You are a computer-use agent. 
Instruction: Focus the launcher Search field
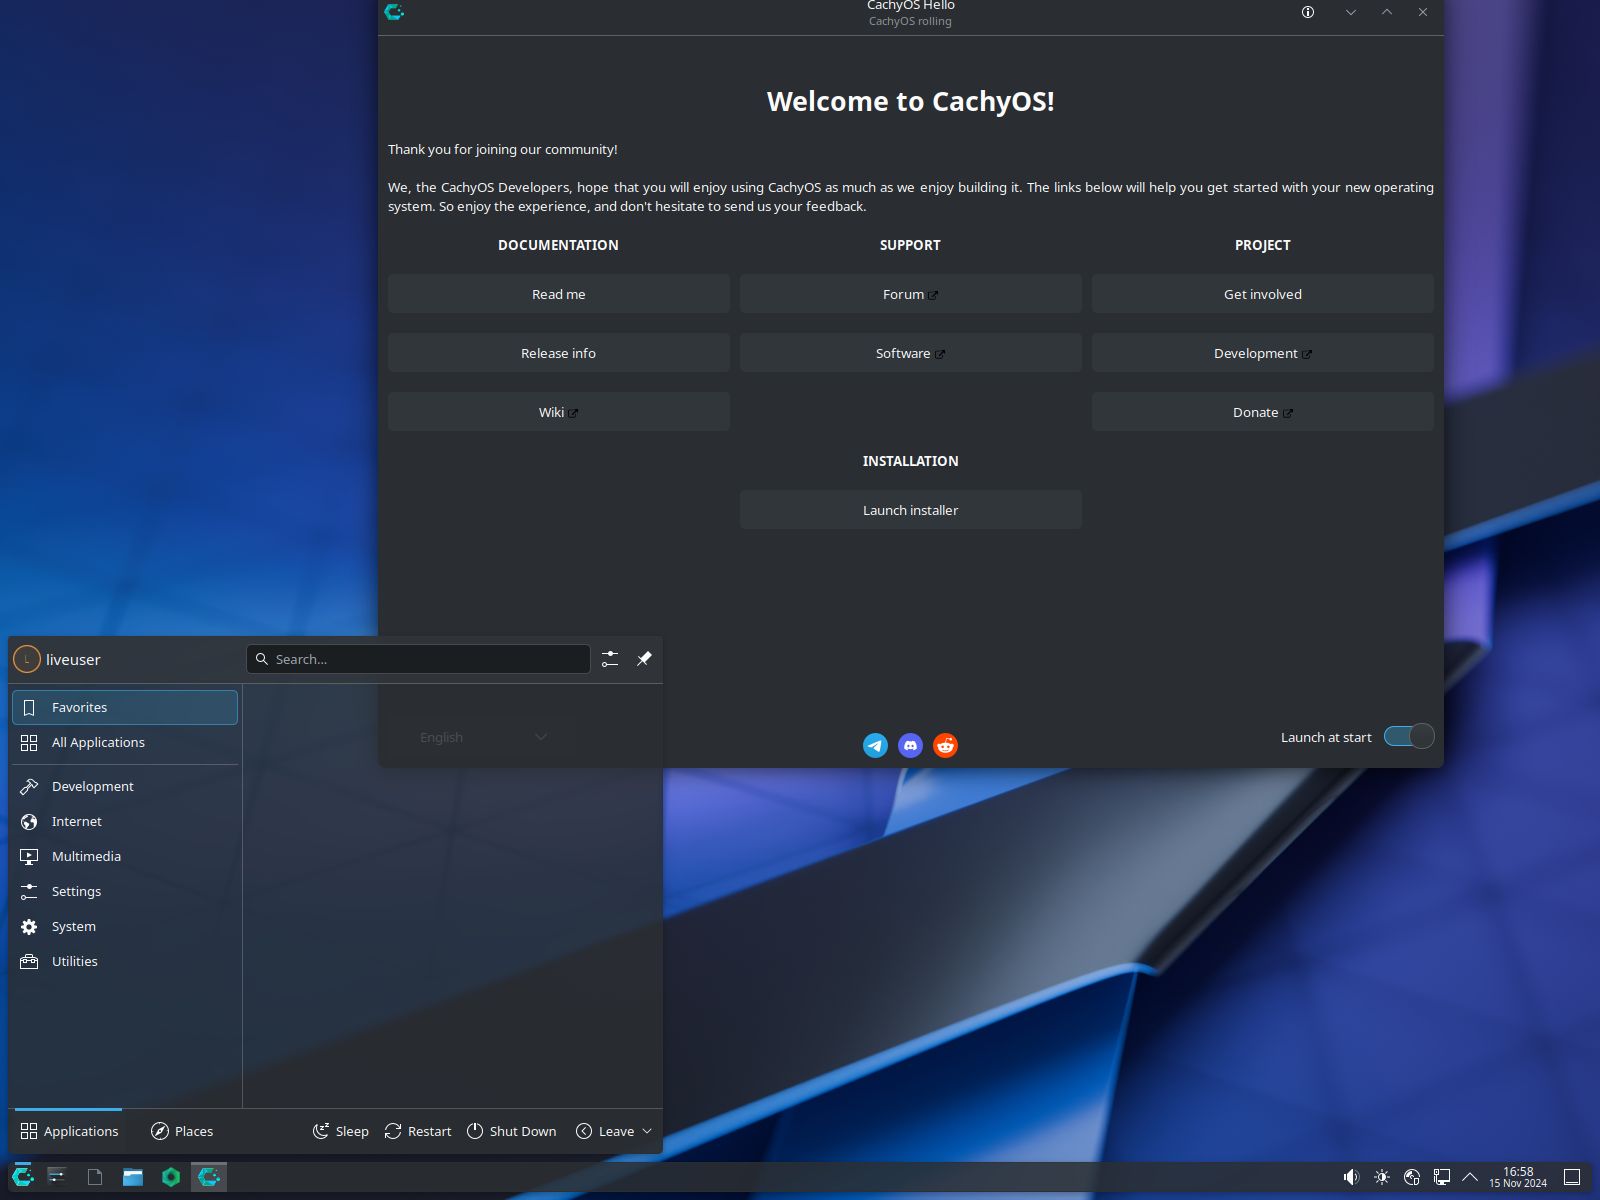click(418, 659)
